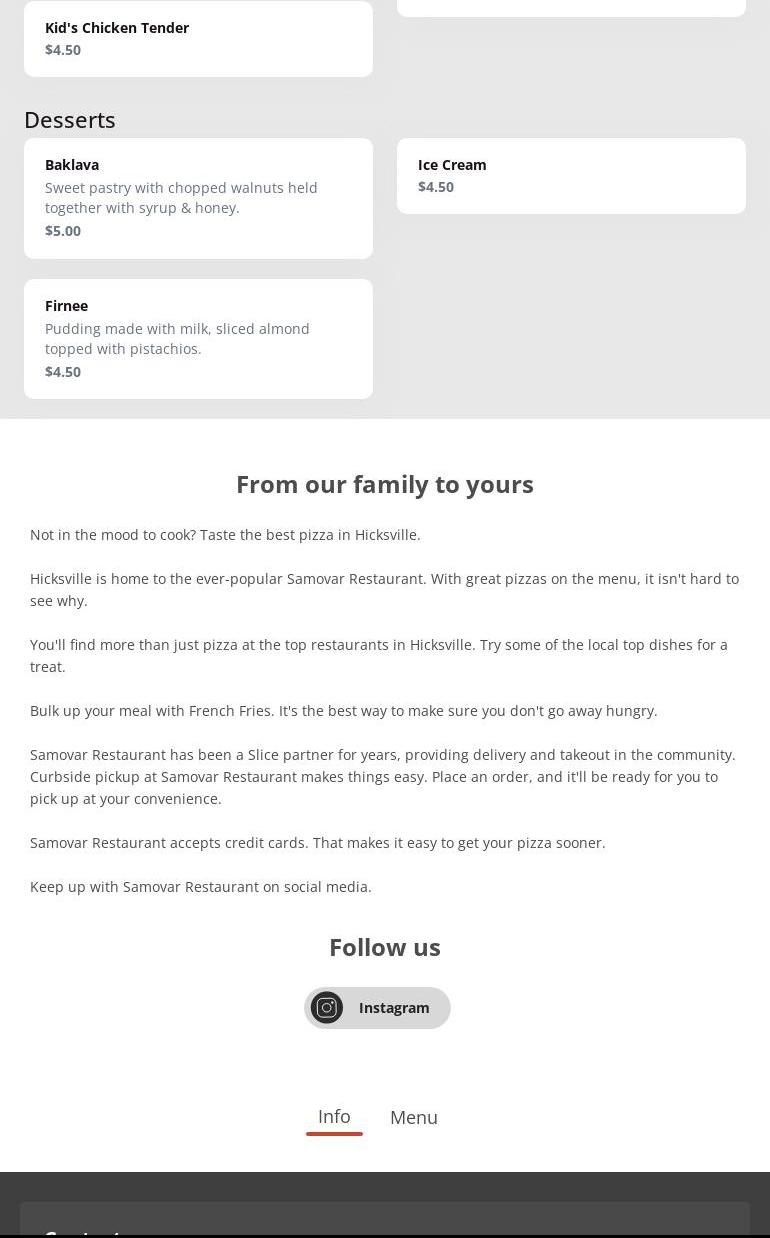The height and width of the screenshot is (1238, 770).
Task: Click the Ice Cream $4.50 price
Action: 436,187
